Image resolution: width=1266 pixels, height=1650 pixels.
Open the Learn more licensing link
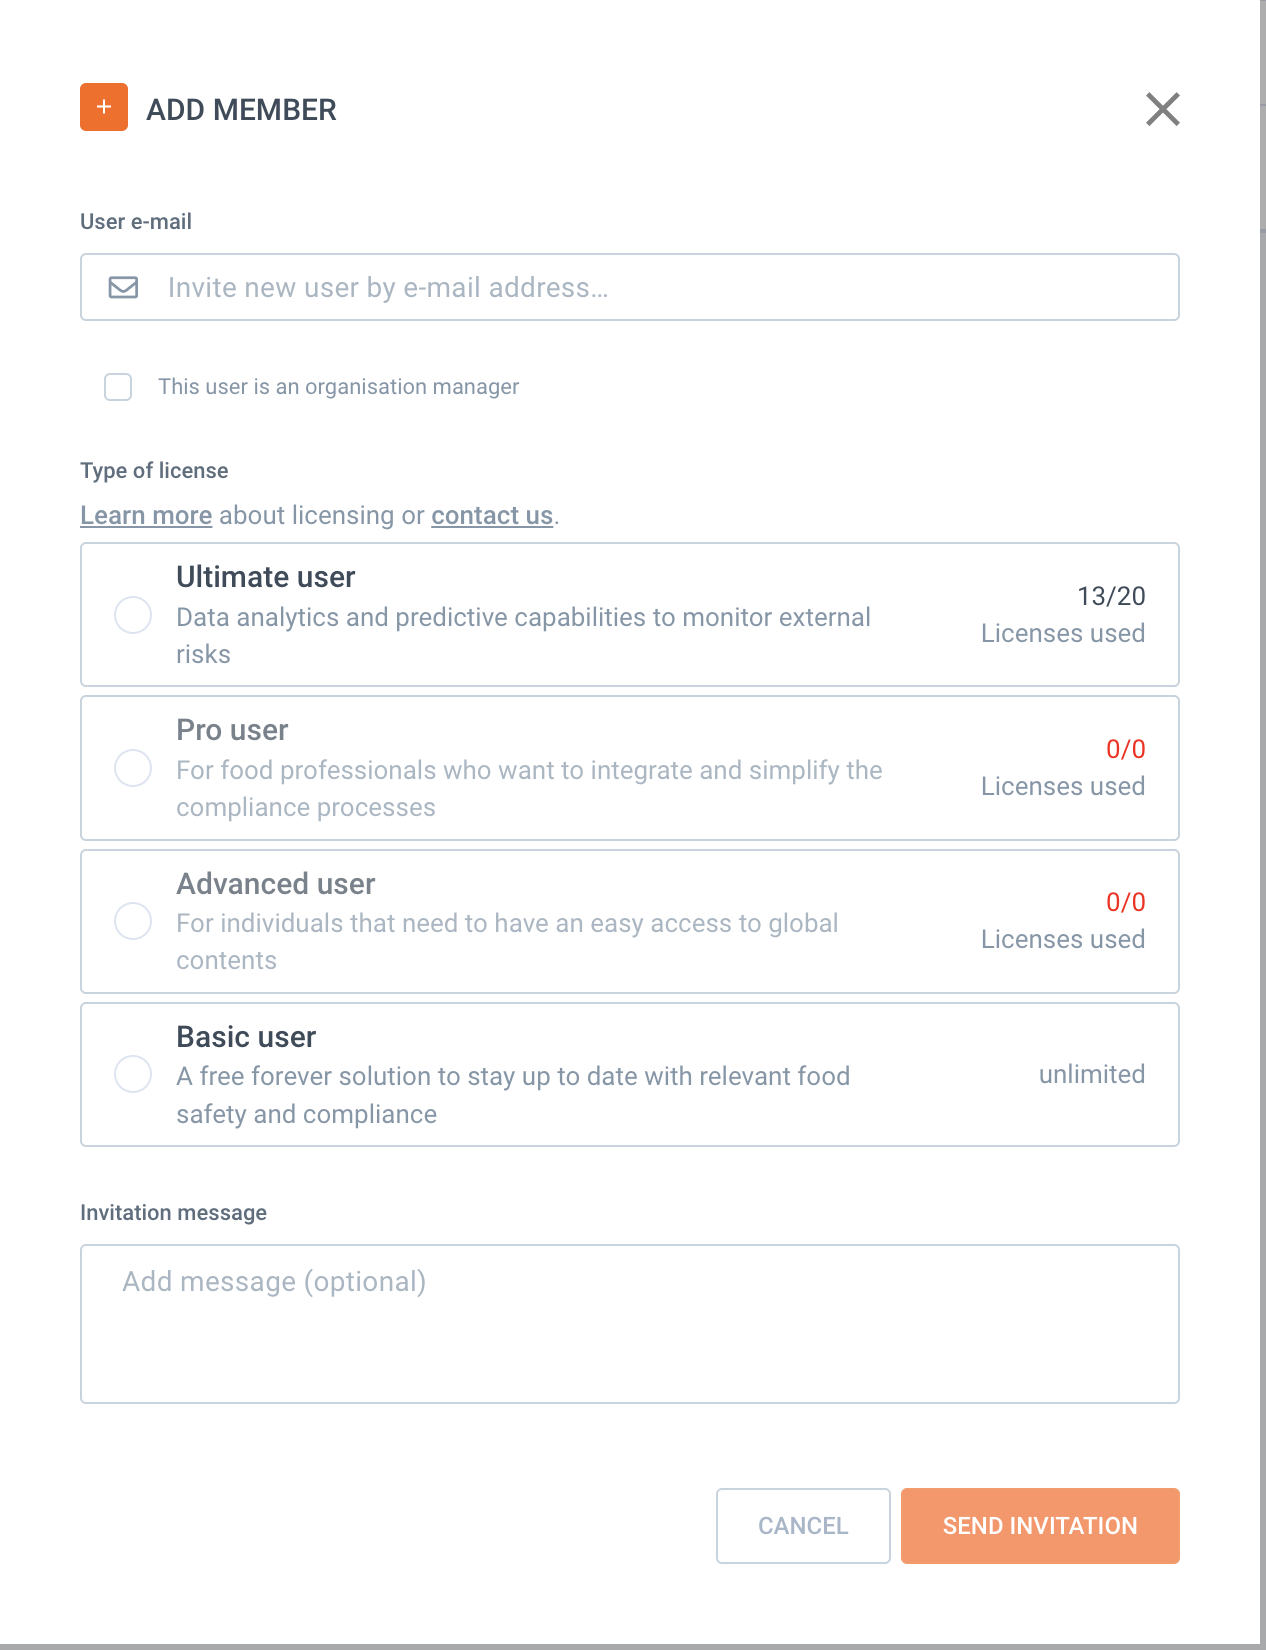(x=146, y=516)
